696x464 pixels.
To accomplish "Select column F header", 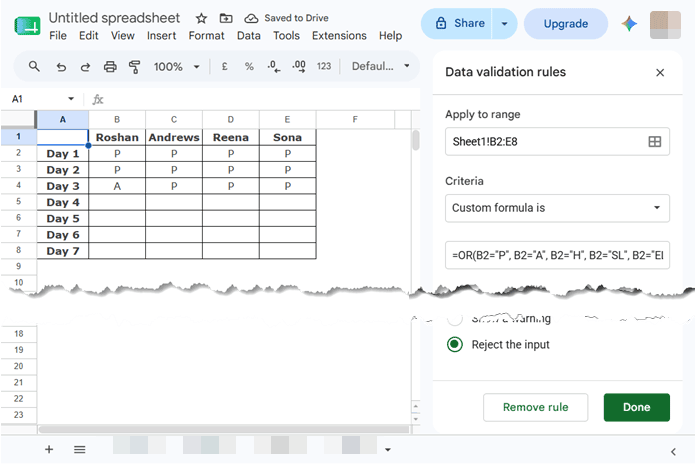I will point(355,119).
